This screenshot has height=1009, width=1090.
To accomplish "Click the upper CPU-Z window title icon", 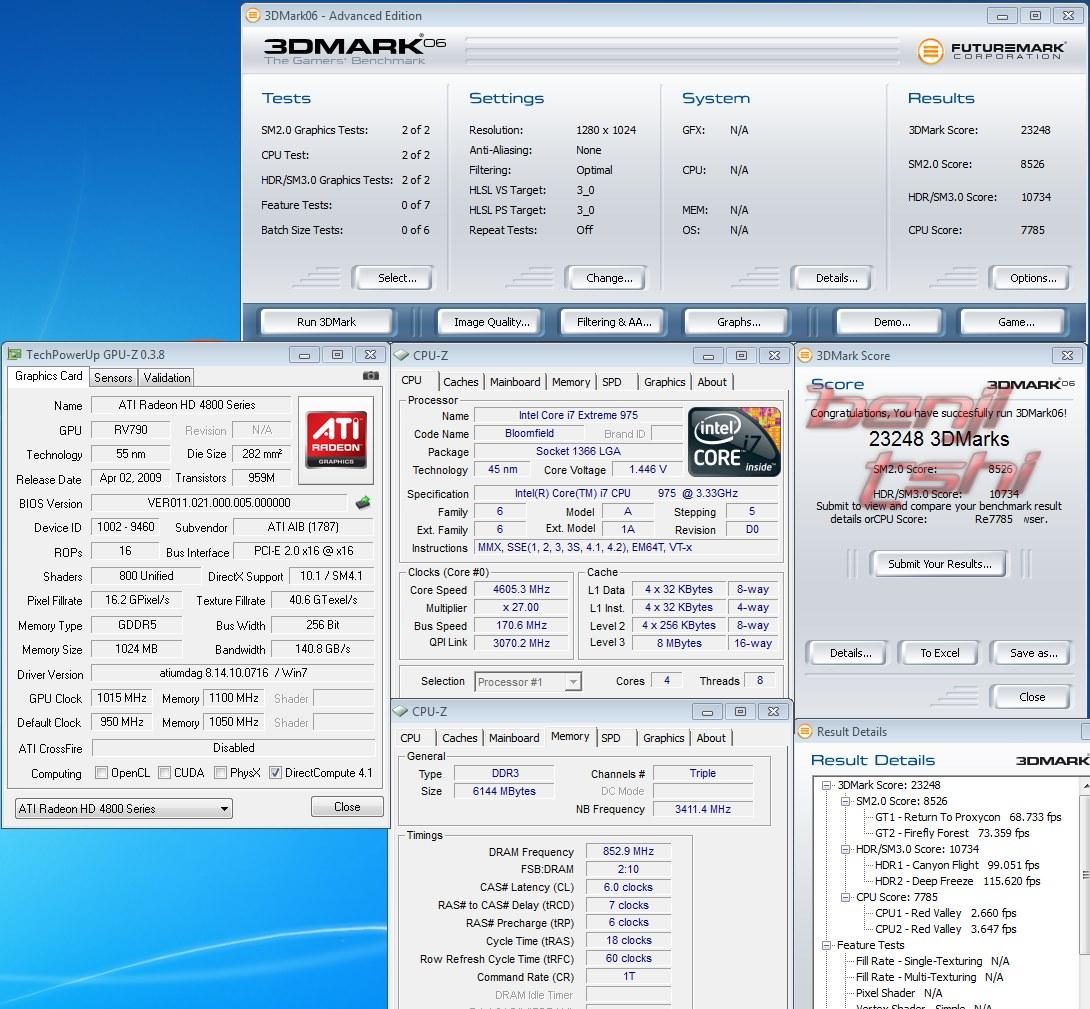I will [401, 355].
